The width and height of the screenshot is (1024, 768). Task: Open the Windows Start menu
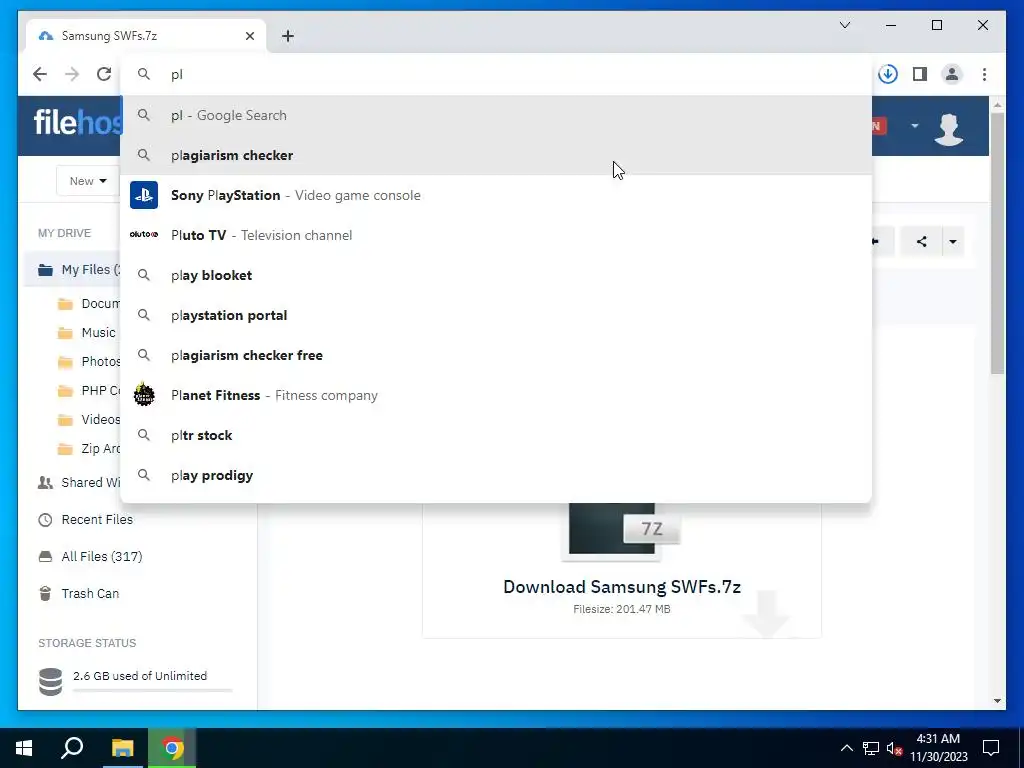point(24,748)
